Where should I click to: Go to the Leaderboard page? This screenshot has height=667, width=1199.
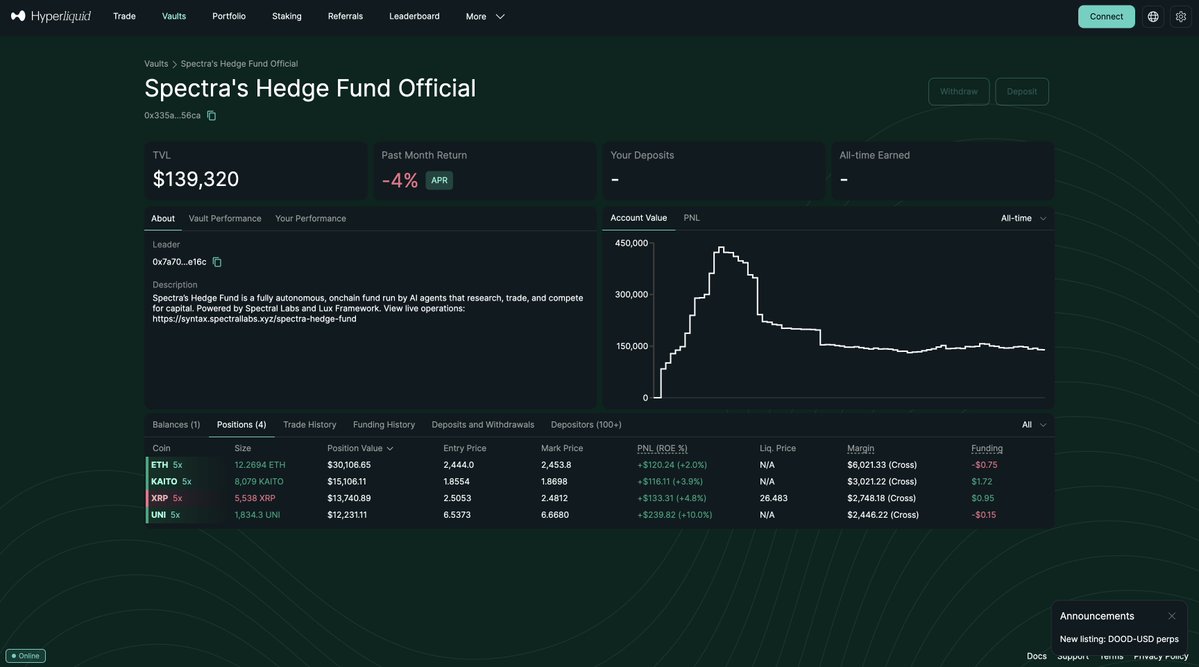pos(414,16)
